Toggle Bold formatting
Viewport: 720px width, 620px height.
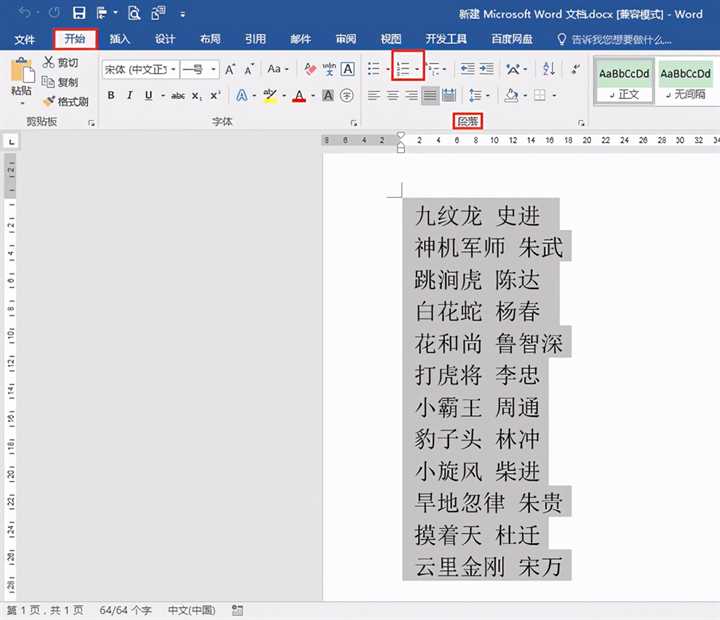[111, 96]
